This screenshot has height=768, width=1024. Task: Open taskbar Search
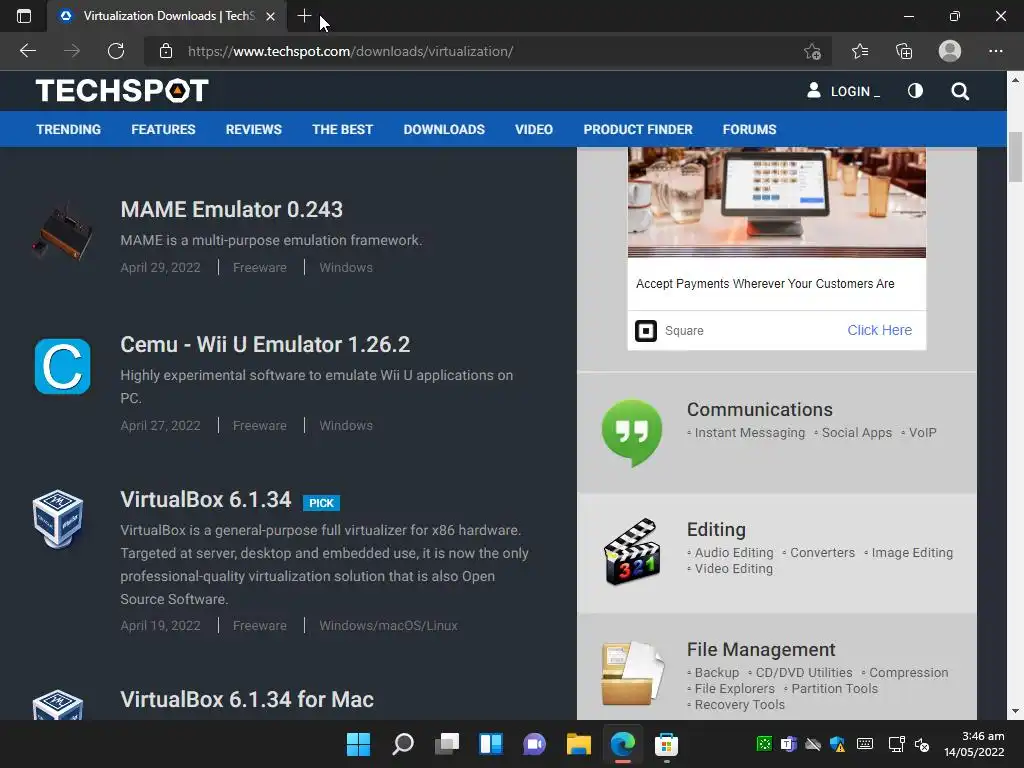(403, 744)
